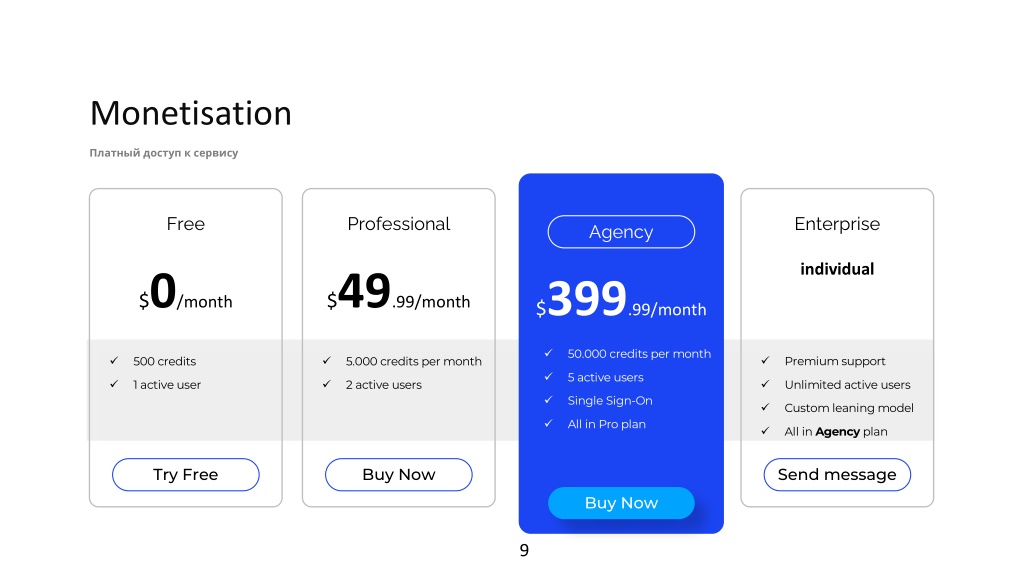Open the Send message button
The image size is (1024, 576).
pyautogui.click(x=837, y=474)
